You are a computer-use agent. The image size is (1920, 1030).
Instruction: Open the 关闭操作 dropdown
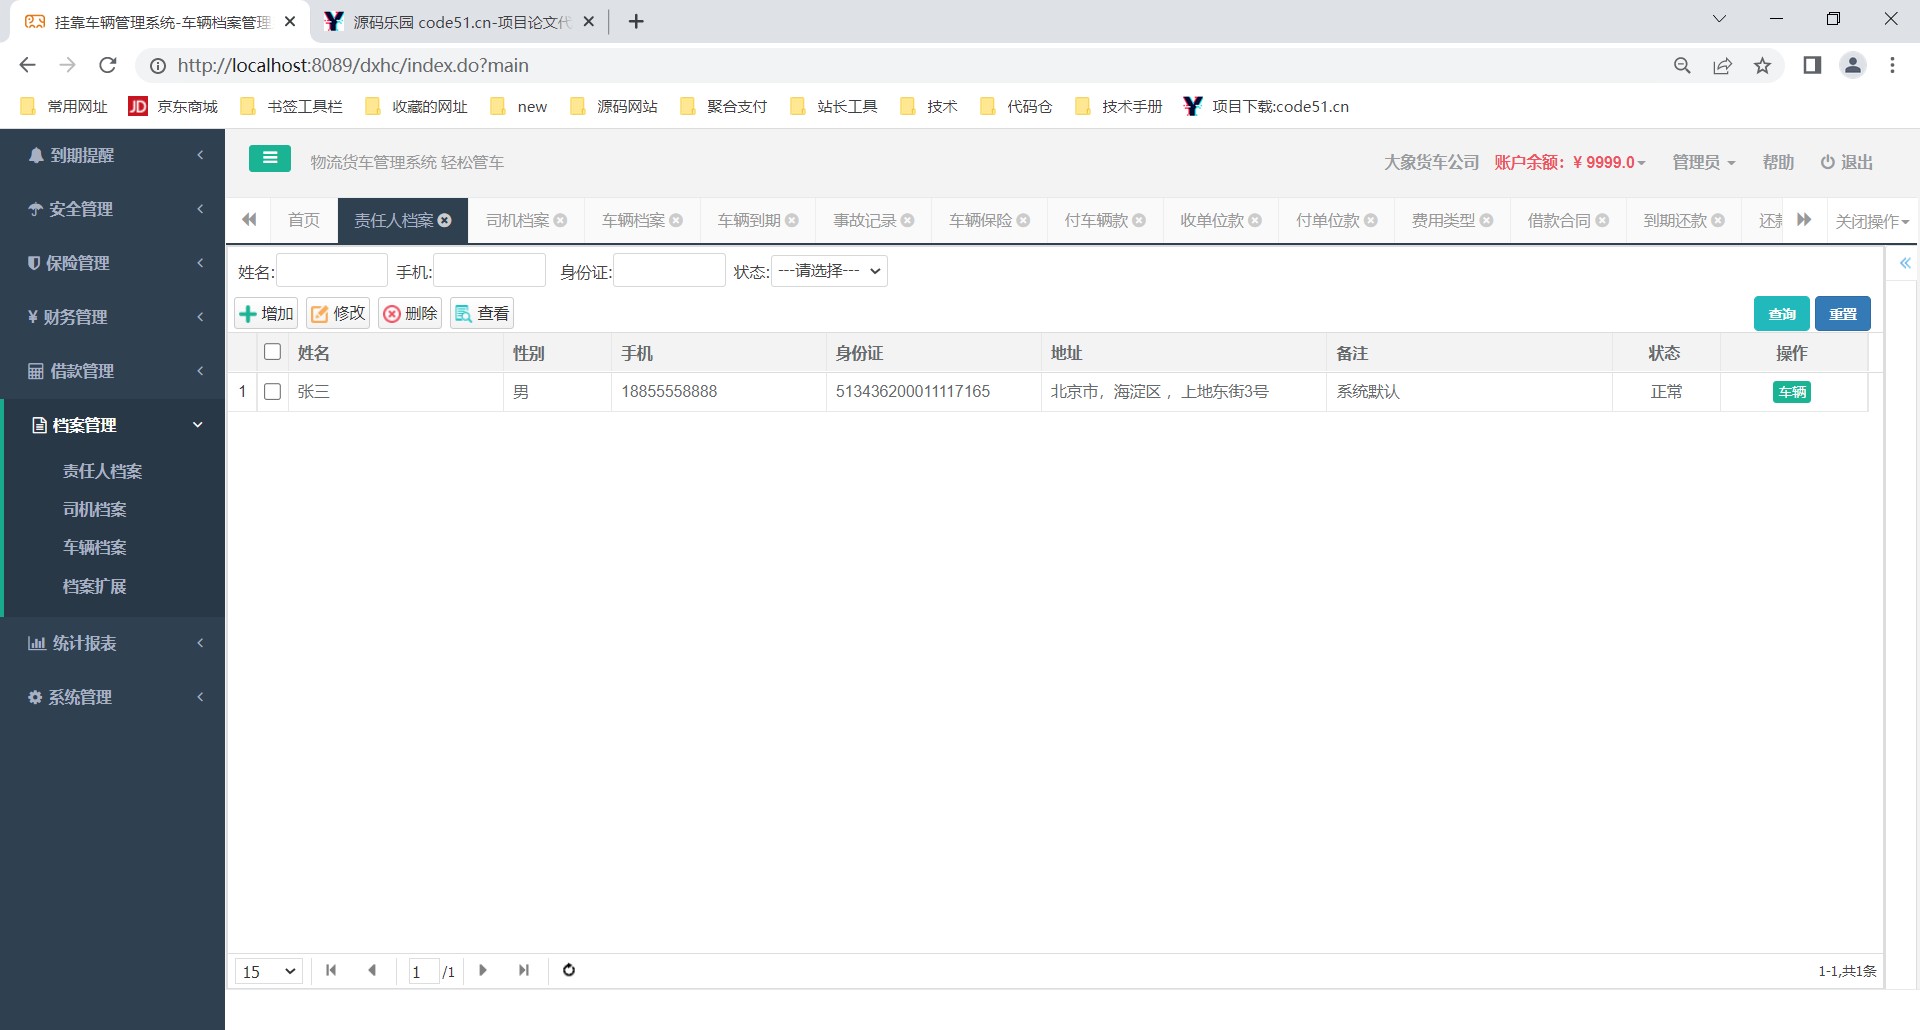[x=1872, y=221]
